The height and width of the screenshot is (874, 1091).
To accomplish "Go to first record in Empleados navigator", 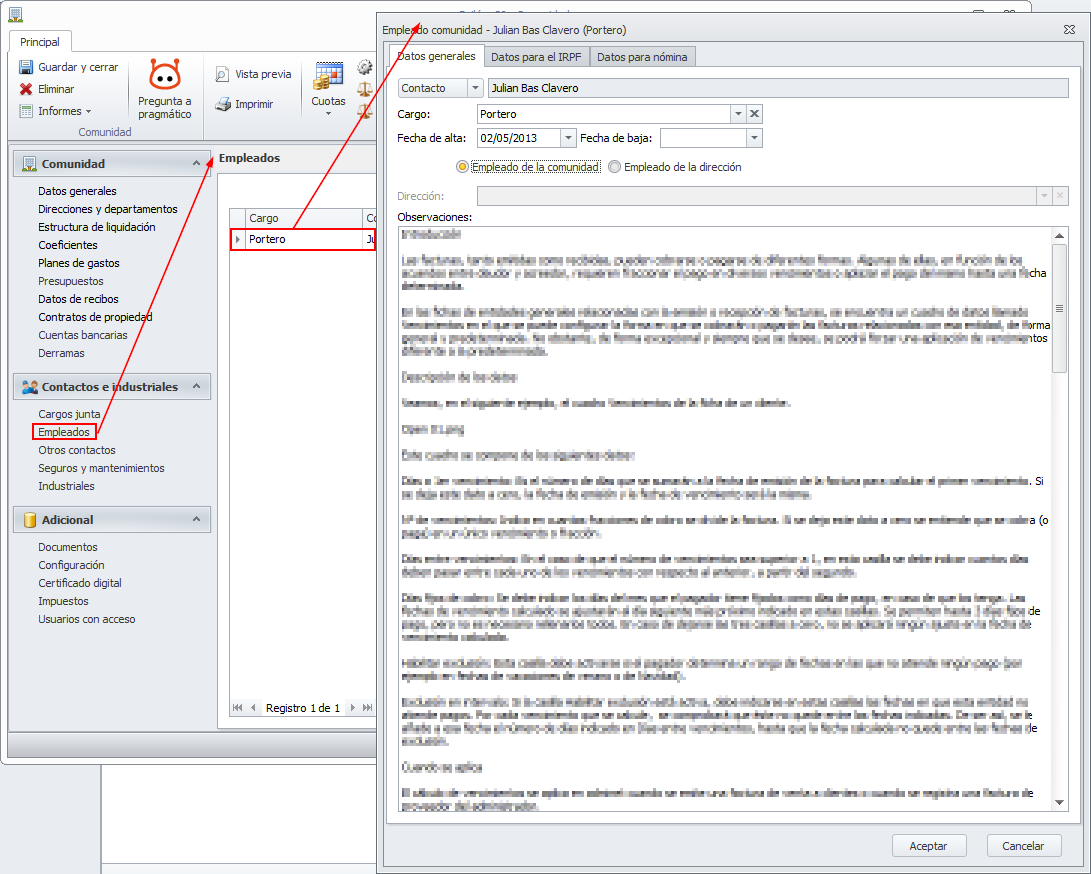I will click(237, 708).
